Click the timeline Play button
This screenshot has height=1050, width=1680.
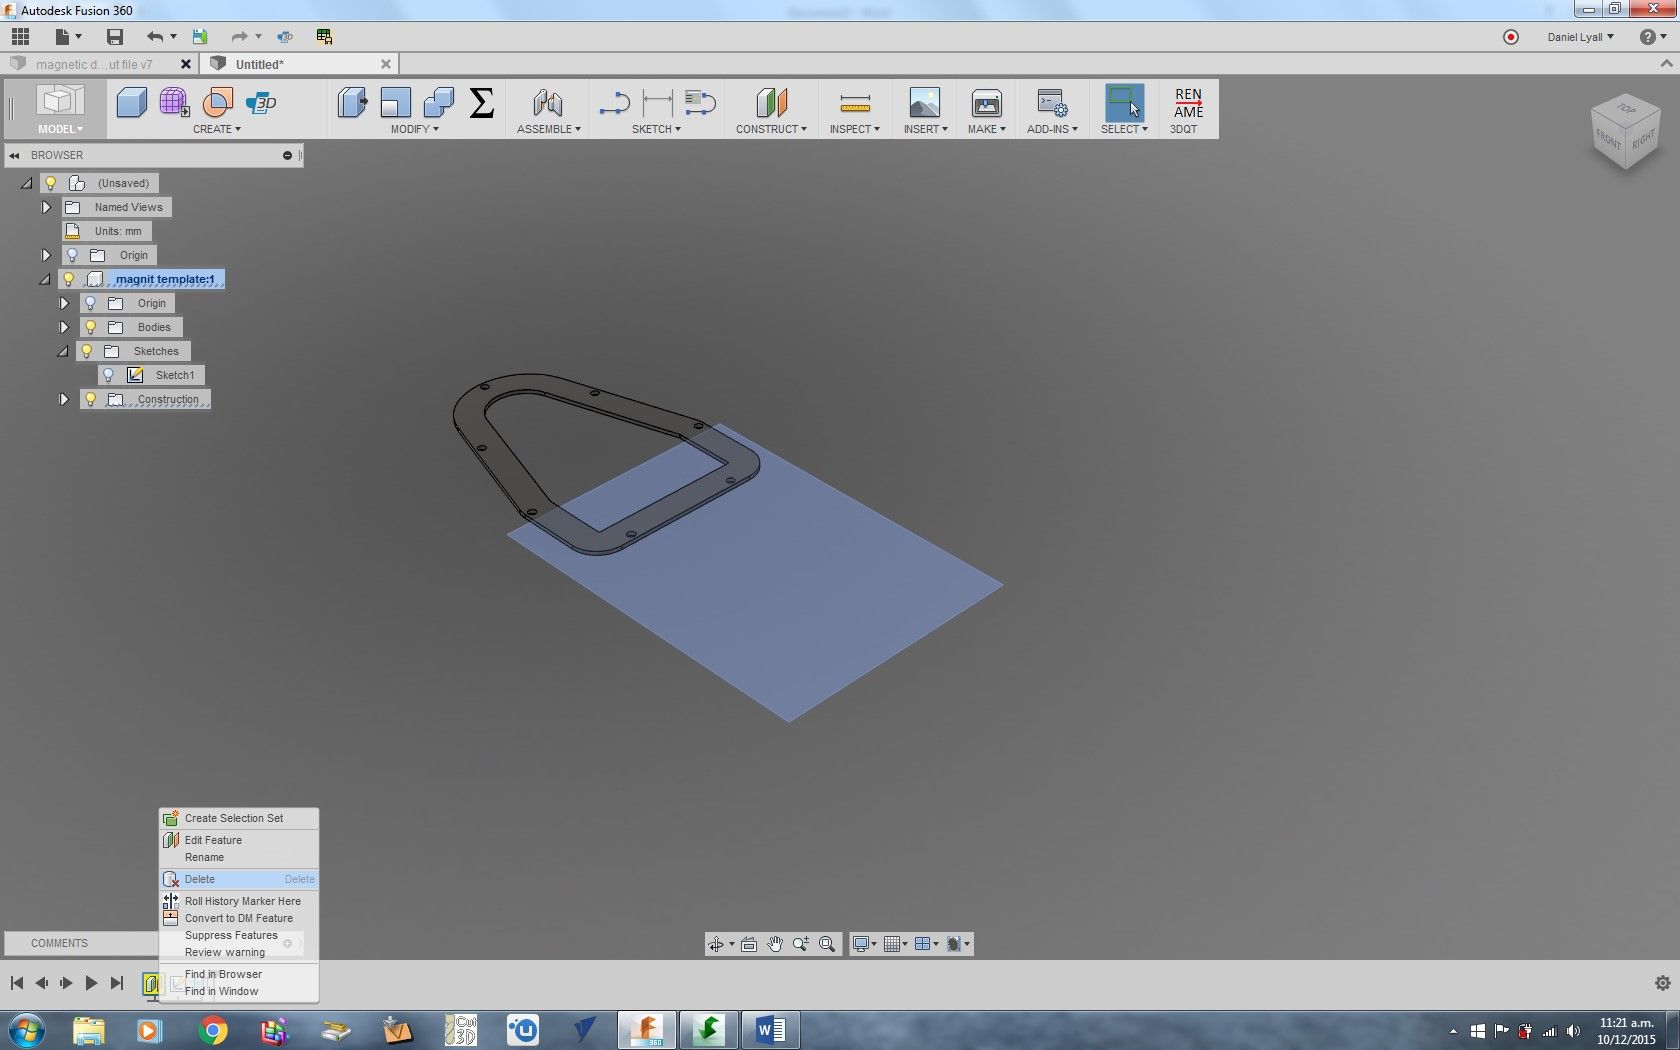91,983
